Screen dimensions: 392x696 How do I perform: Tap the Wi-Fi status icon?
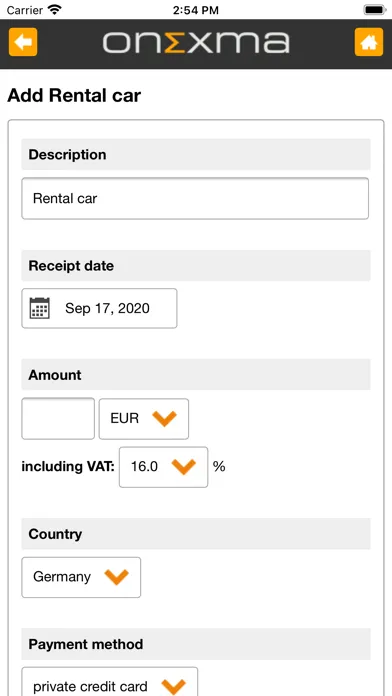coord(55,9)
